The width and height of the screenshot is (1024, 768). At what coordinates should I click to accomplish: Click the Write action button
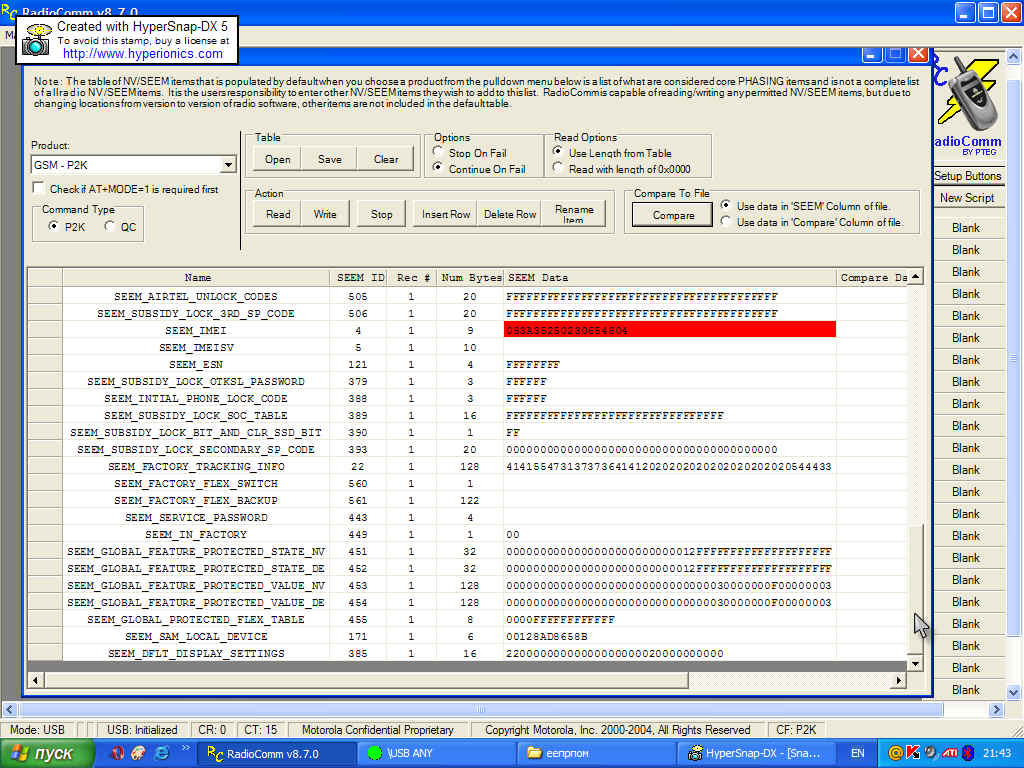click(325, 214)
